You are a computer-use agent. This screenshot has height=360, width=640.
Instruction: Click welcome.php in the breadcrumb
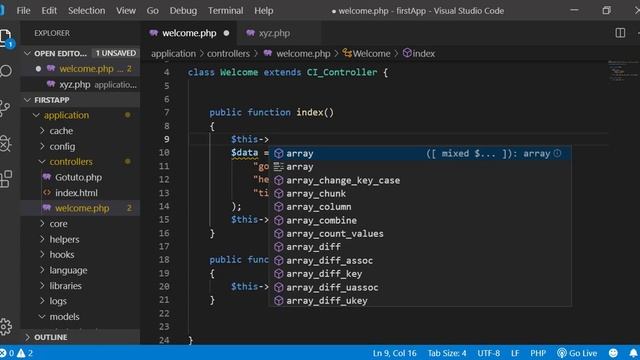(x=303, y=53)
